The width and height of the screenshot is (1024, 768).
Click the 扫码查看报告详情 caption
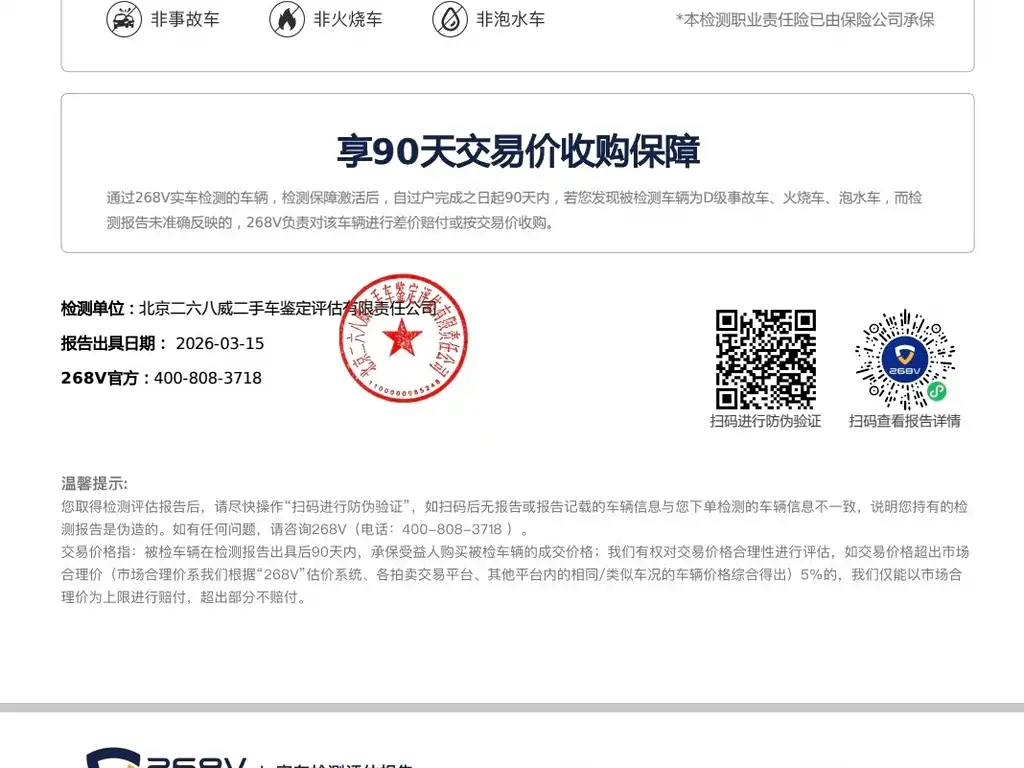(x=904, y=421)
